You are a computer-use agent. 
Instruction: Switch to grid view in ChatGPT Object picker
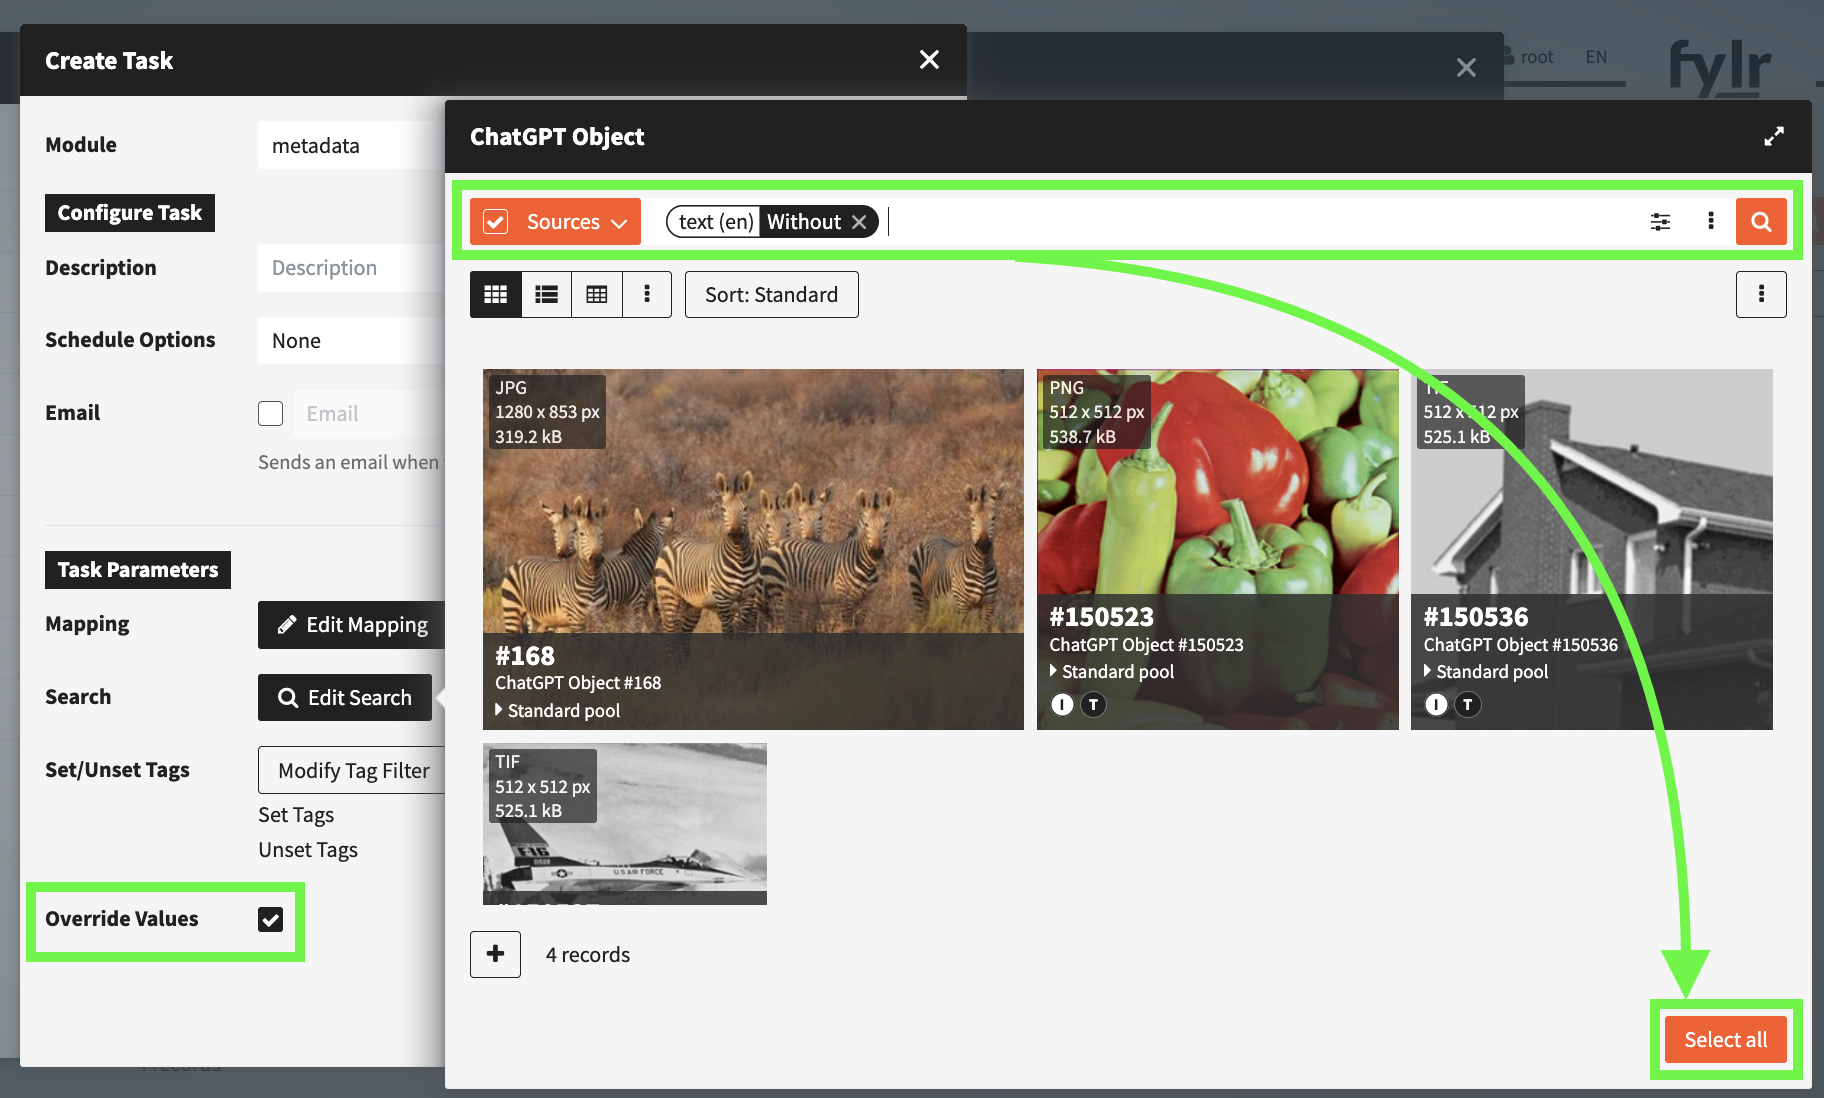pyautogui.click(x=496, y=294)
